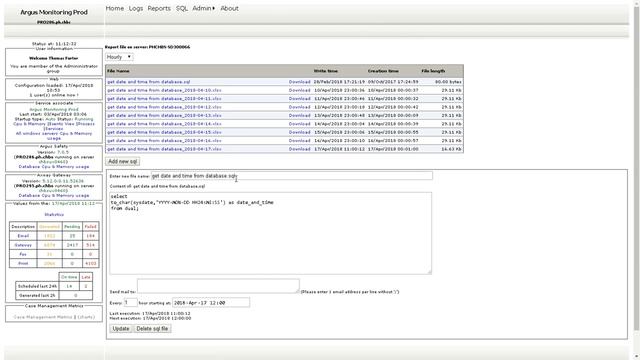Click the Update button
The image size is (640, 360).
tap(121, 329)
